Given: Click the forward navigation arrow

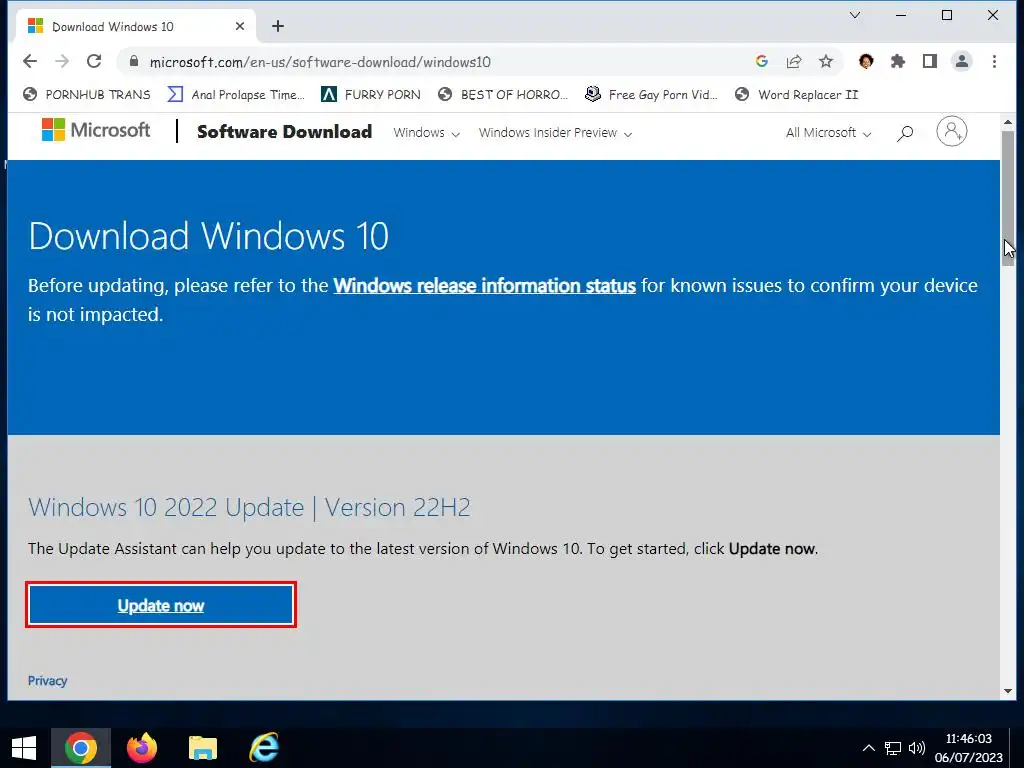Looking at the screenshot, I should tap(62, 61).
